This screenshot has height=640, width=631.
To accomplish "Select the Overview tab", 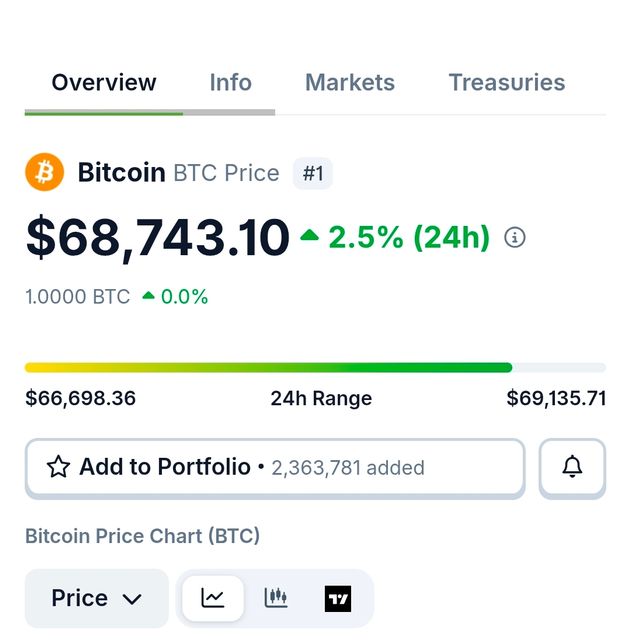I will (x=104, y=82).
